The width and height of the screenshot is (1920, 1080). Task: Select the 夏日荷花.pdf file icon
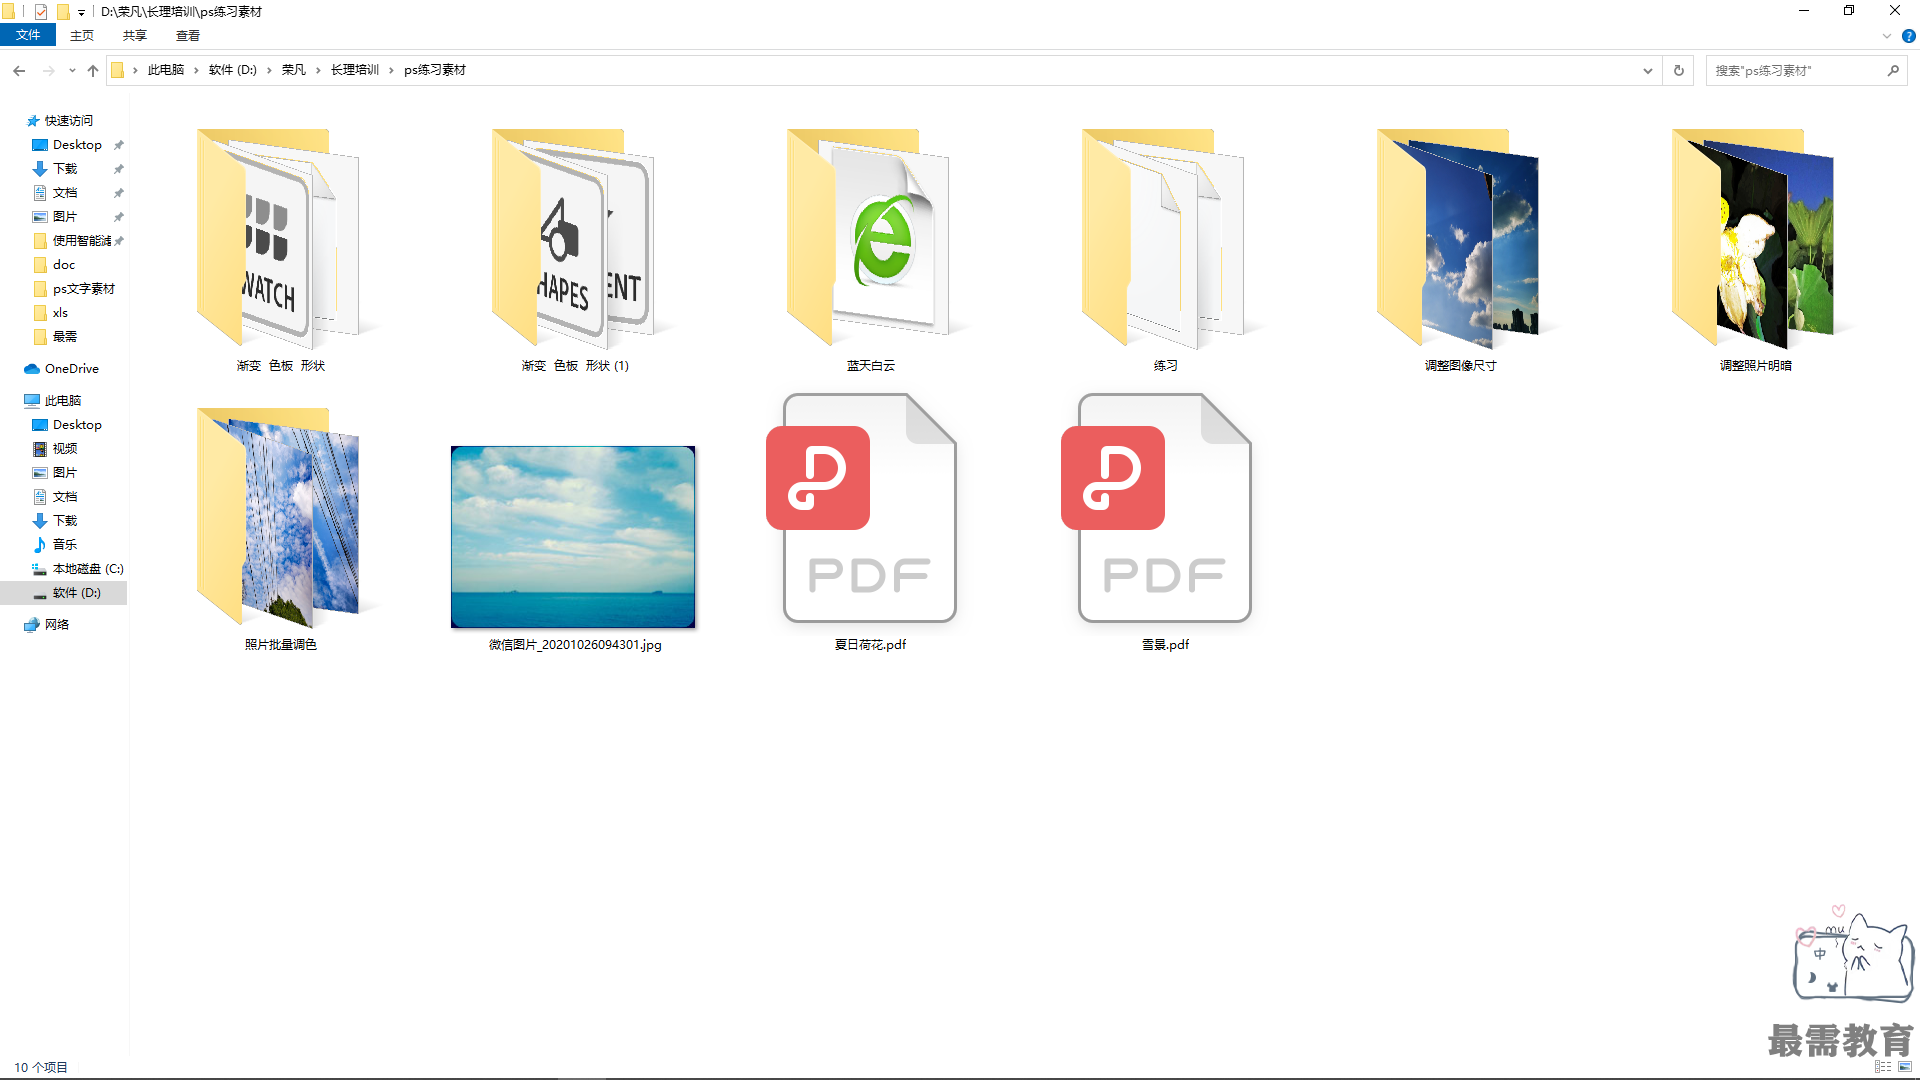[x=861, y=508]
